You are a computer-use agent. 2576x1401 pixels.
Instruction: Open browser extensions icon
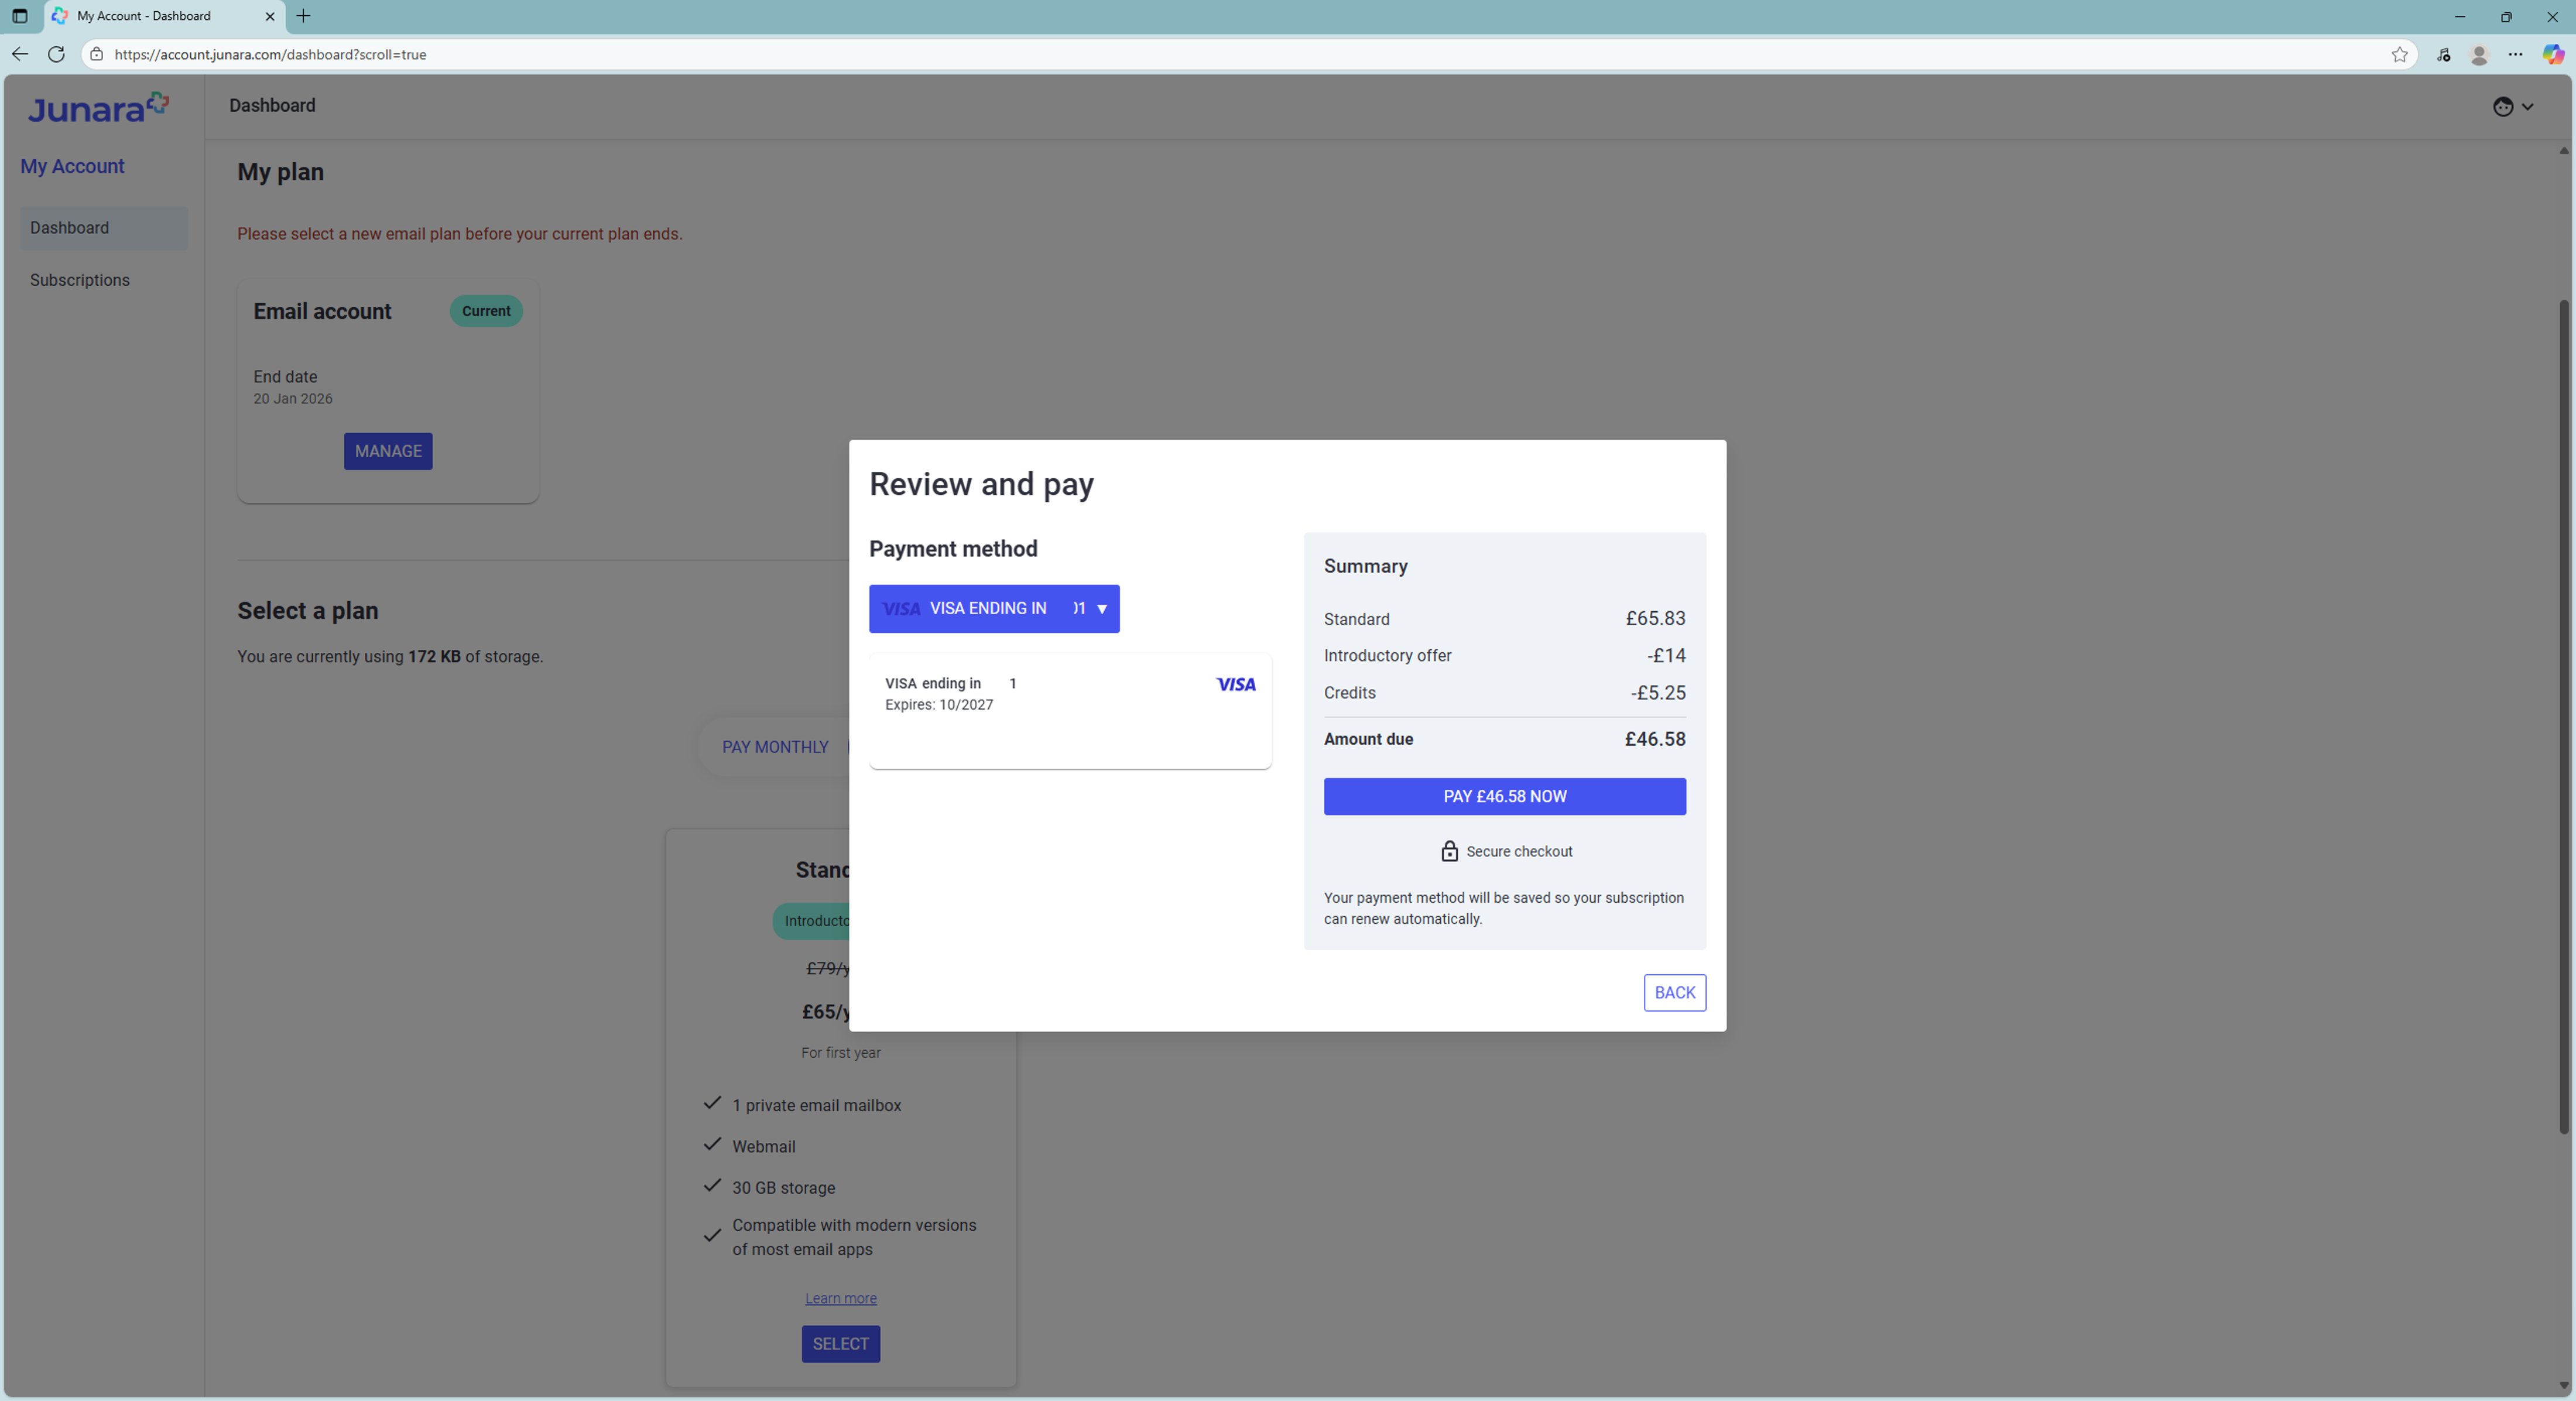point(2443,55)
